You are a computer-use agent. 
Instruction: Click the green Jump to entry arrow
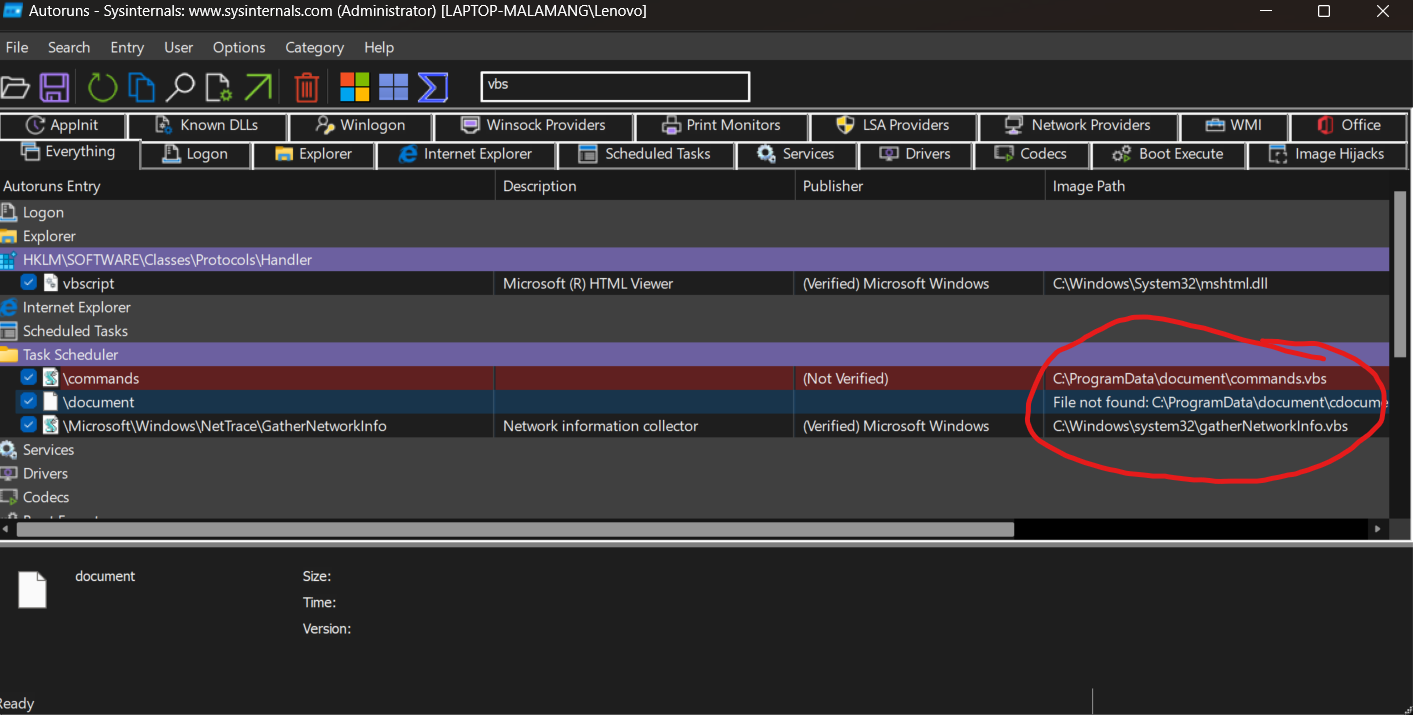tap(258, 87)
